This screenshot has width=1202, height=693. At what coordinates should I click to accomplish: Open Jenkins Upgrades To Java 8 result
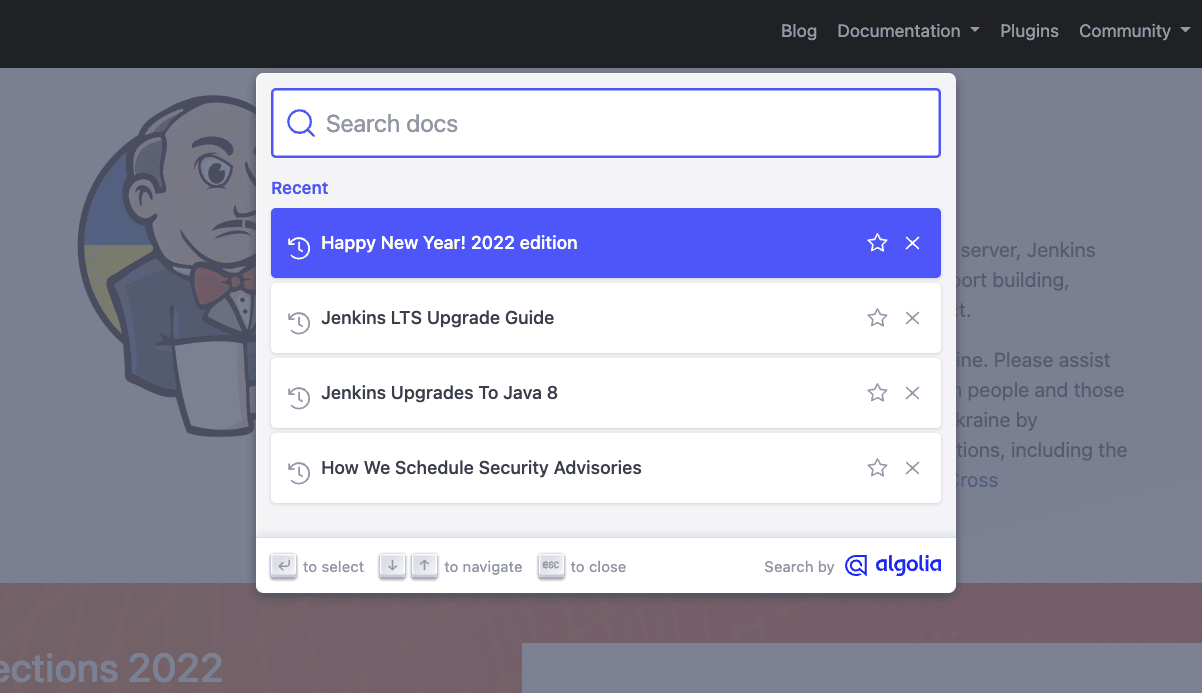point(440,393)
